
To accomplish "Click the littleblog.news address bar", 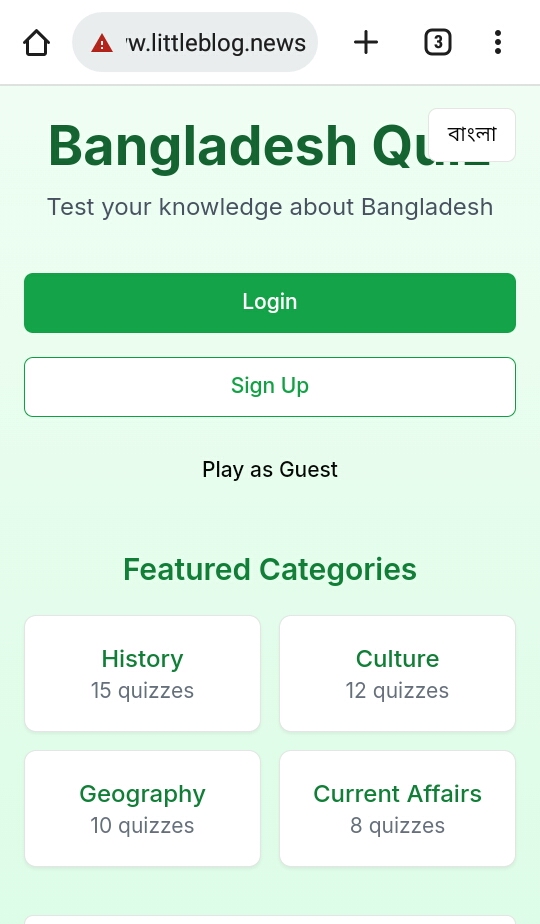I will (x=195, y=42).
